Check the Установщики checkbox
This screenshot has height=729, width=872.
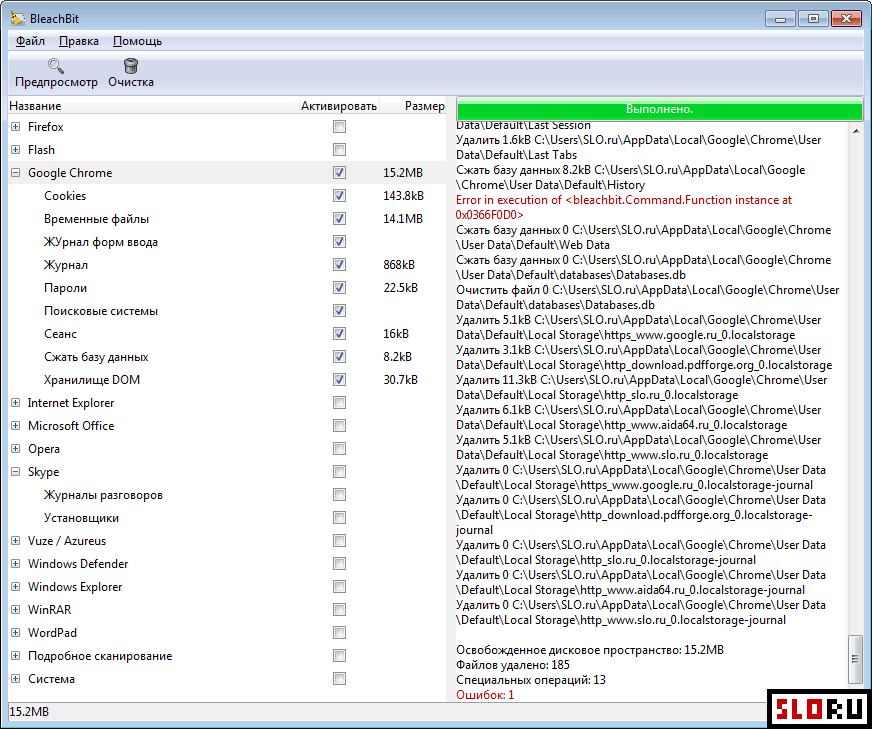(339, 518)
